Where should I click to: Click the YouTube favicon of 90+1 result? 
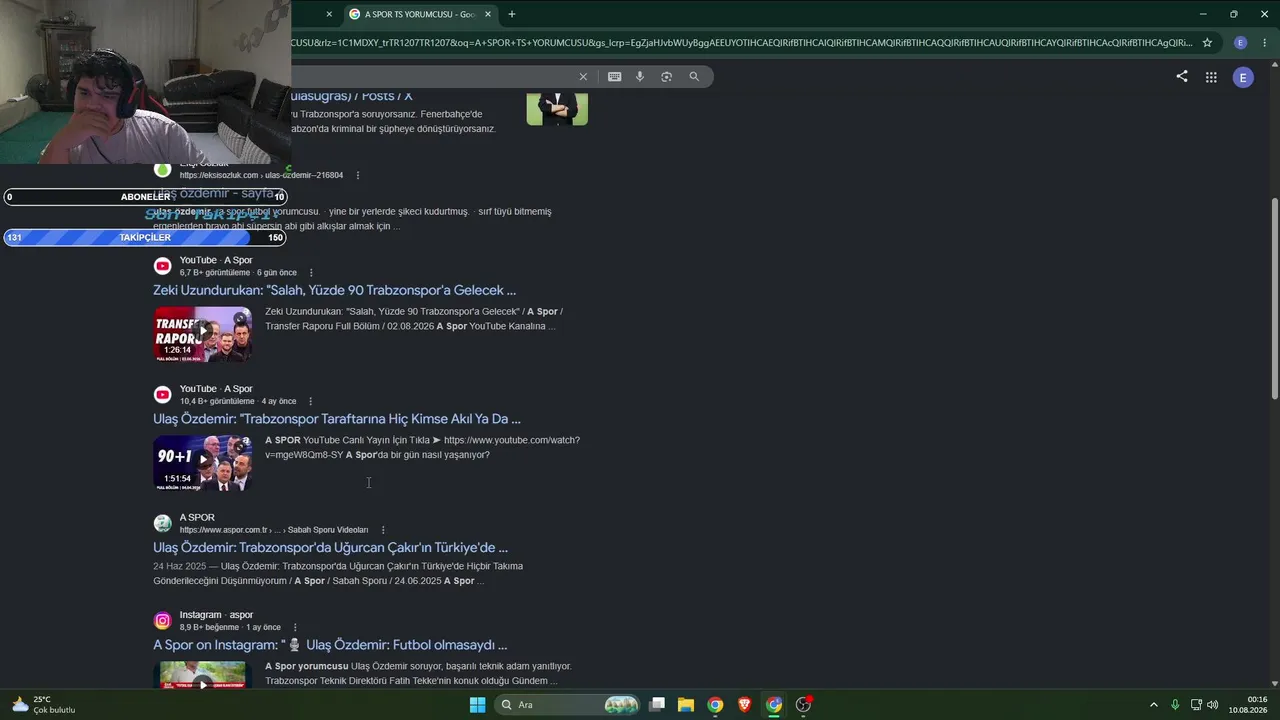point(162,395)
